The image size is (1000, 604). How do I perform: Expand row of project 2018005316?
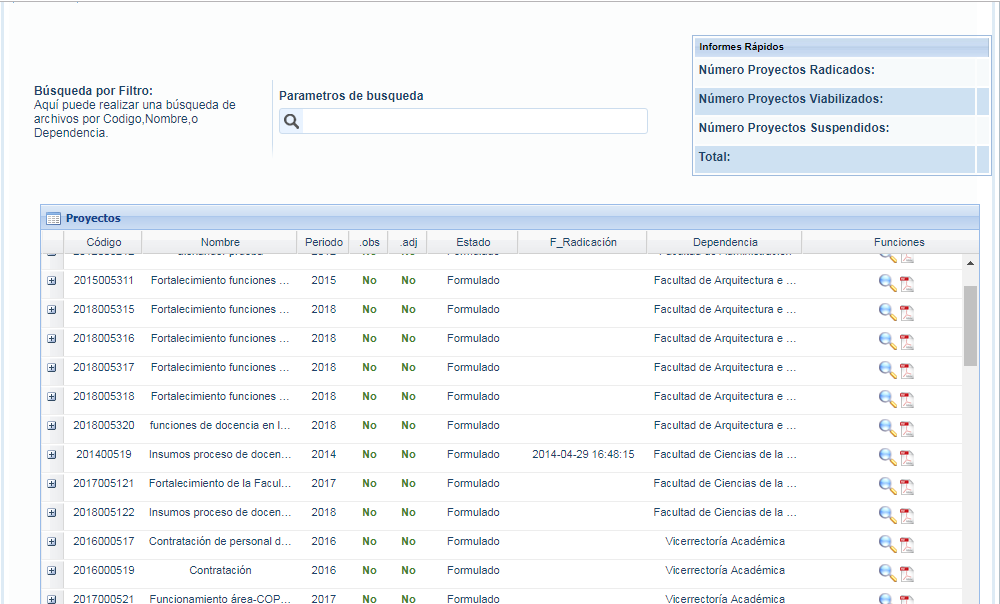[52, 339]
